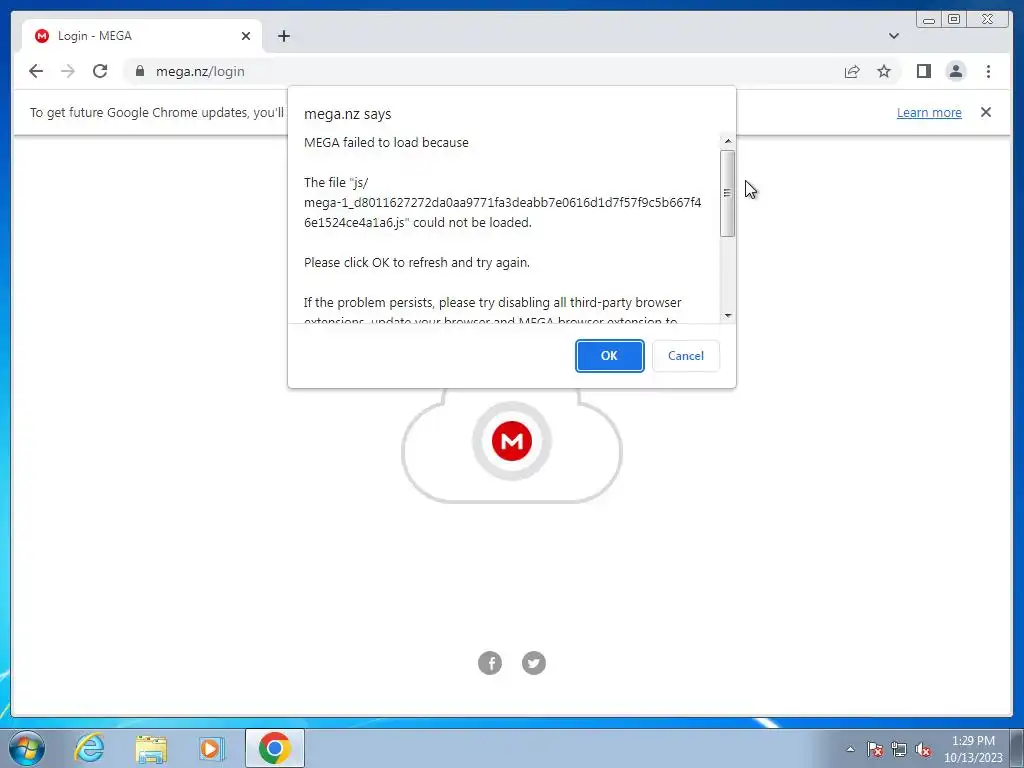The width and height of the screenshot is (1024, 768).
Task: Open the Windows Start menu
Action: 26,748
